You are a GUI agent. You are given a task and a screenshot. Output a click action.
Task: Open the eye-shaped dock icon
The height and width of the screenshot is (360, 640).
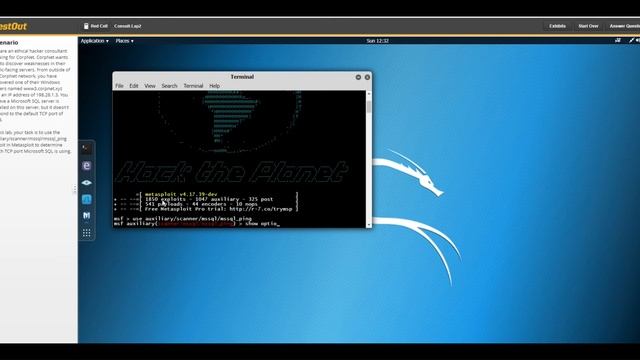(87, 182)
